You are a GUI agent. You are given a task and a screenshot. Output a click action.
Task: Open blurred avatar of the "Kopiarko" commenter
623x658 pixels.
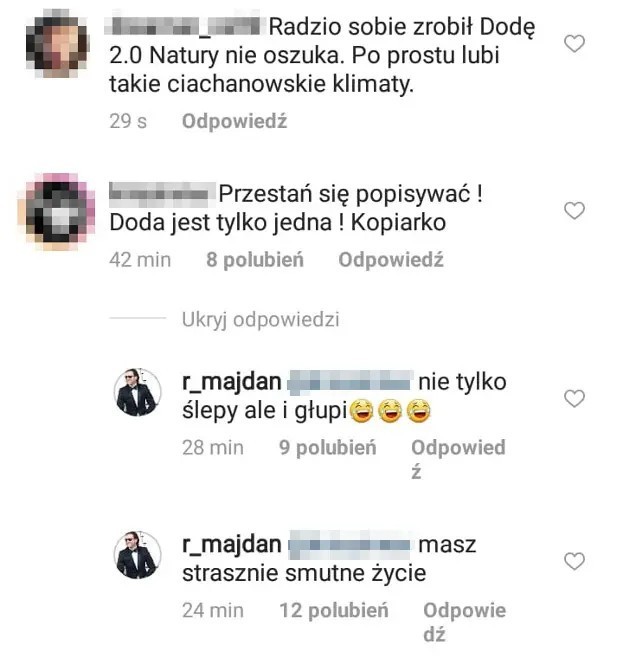(58, 211)
